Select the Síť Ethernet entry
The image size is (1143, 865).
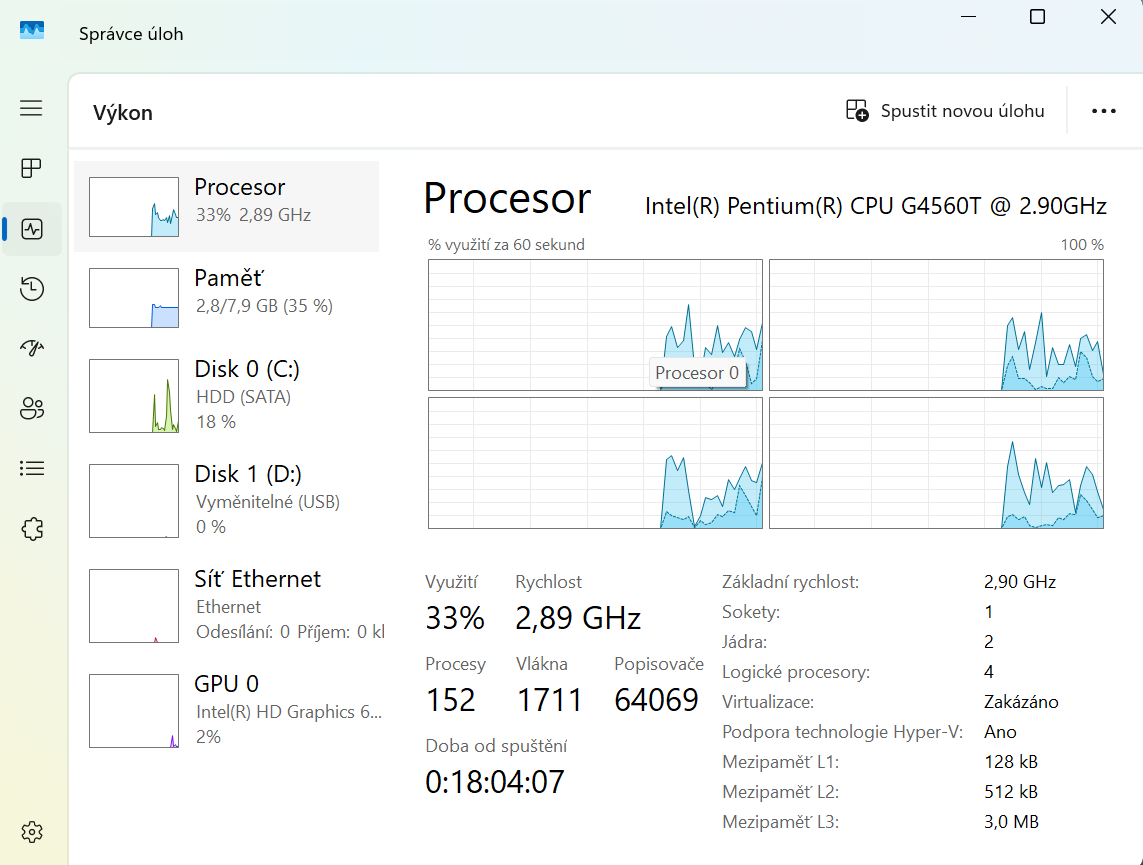coord(227,604)
